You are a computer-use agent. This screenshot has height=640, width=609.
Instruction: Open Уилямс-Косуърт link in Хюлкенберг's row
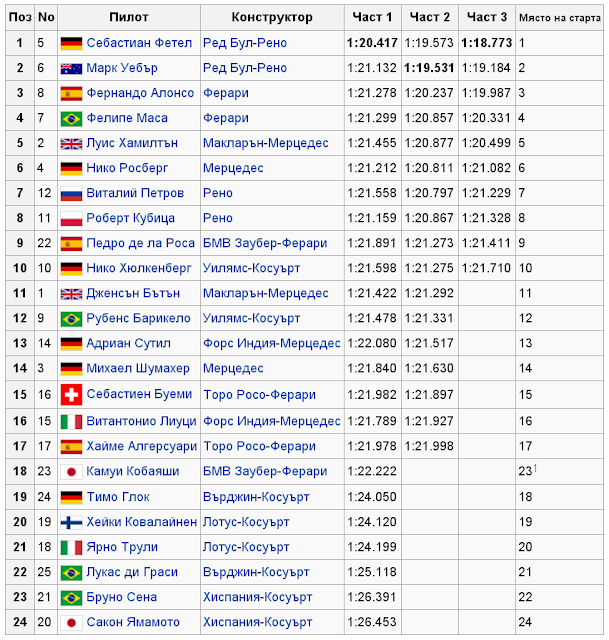251,268
